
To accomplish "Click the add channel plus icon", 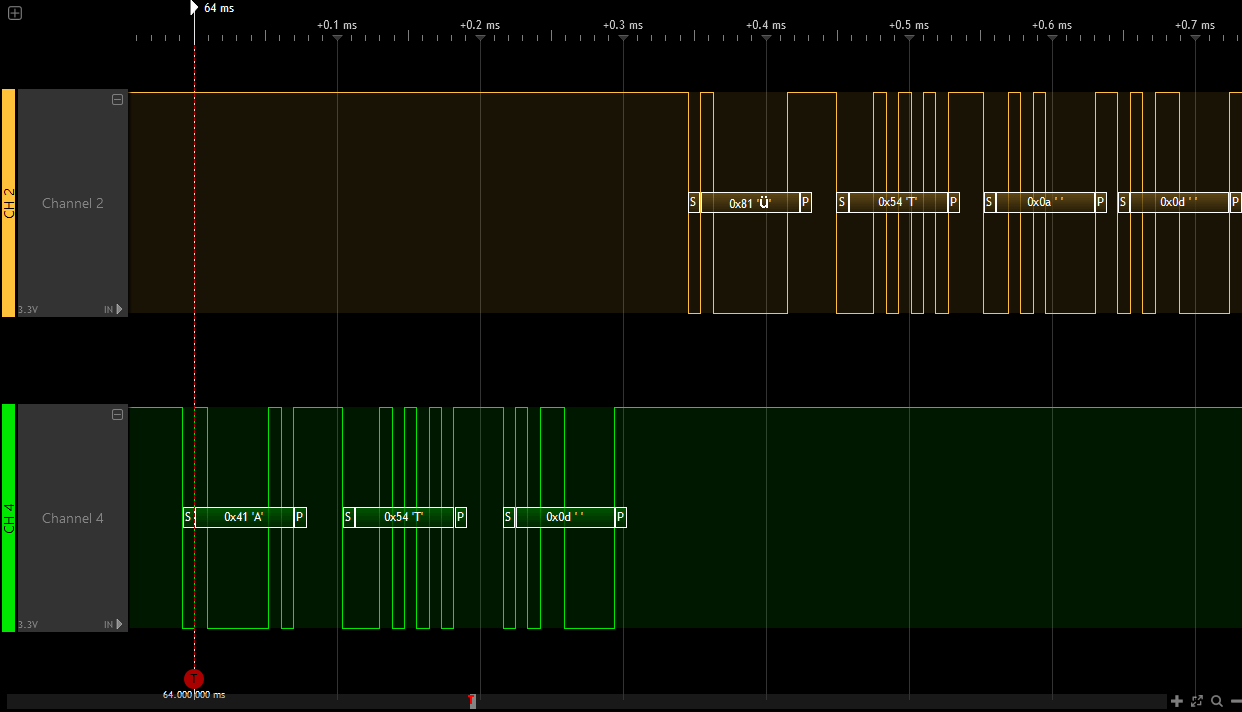I will pos(14,13).
